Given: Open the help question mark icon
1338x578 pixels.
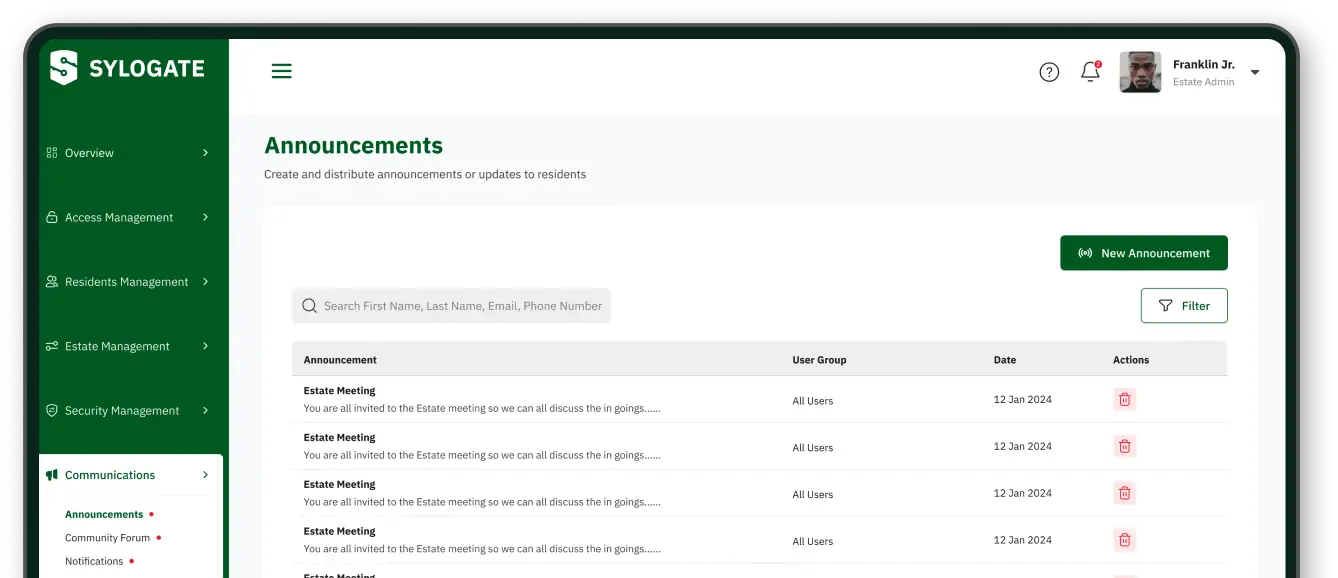Looking at the screenshot, I should point(1049,72).
